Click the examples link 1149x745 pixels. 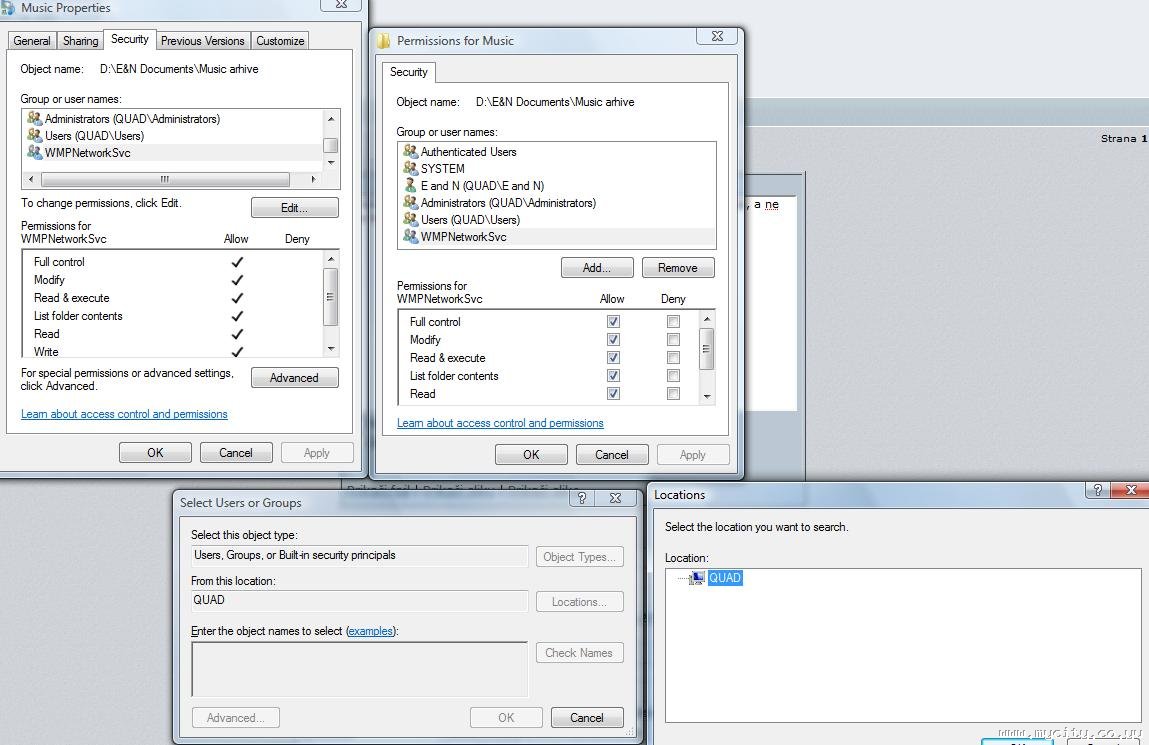tap(371, 631)
